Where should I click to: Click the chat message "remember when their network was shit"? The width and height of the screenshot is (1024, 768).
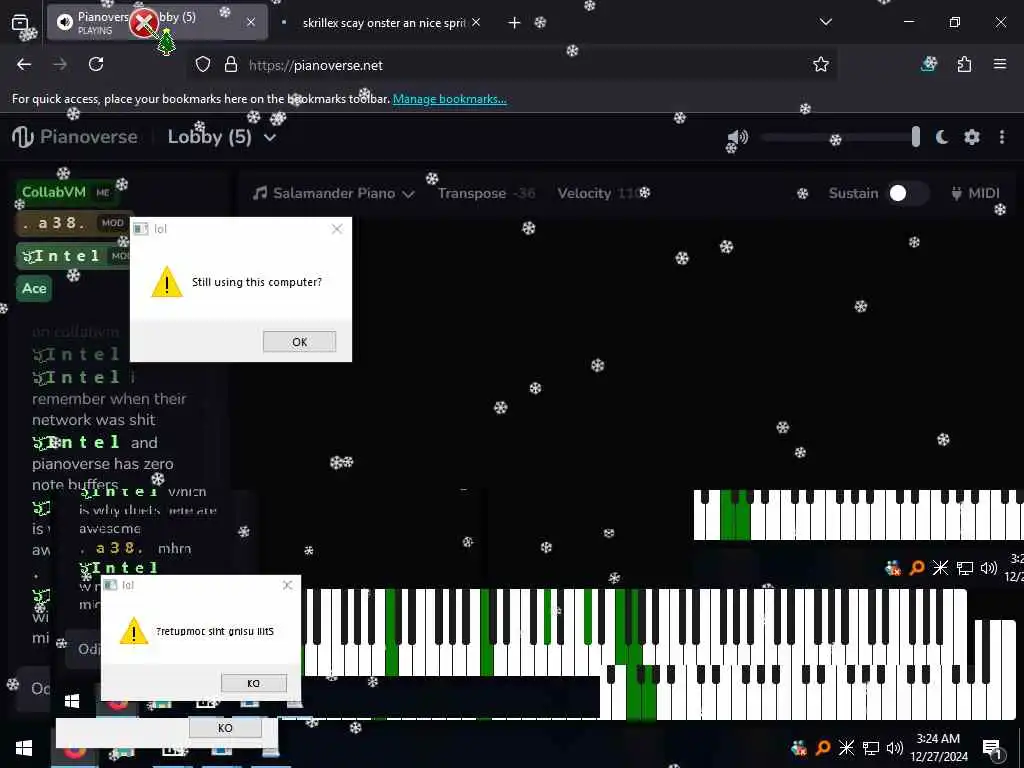109,409
